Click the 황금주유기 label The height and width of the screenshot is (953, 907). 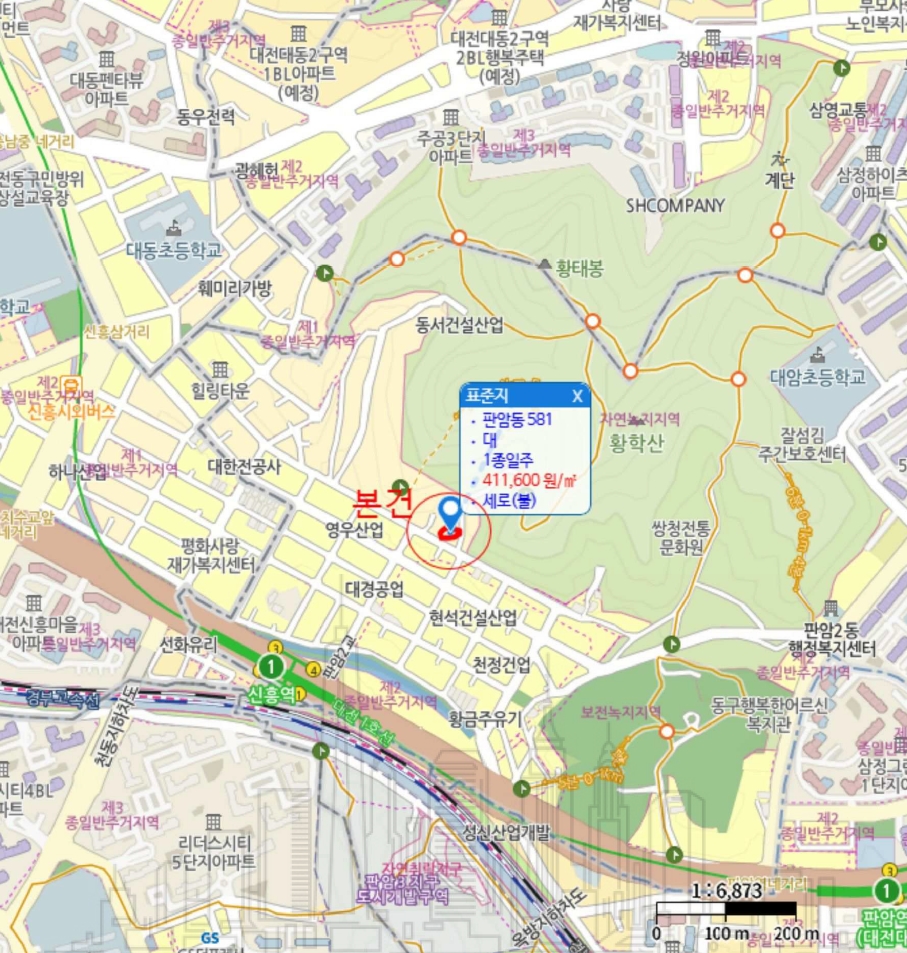pyautogui.click(x=485, y=720)
